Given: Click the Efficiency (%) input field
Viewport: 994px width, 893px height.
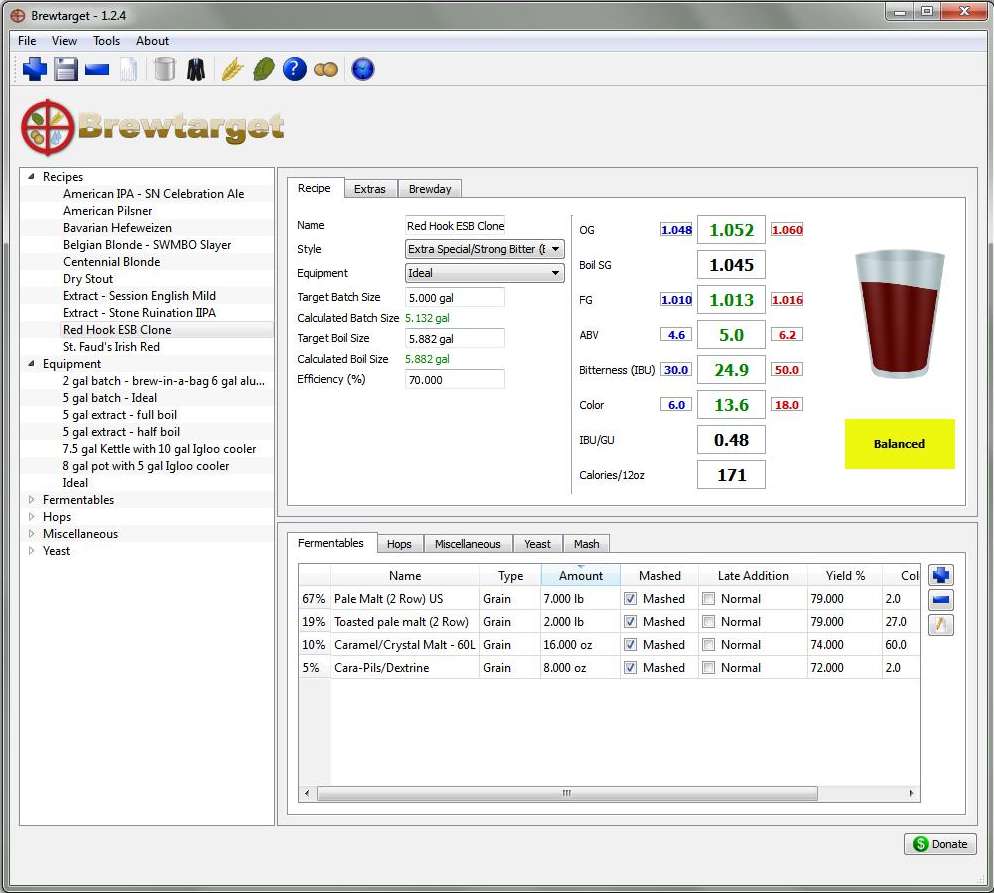Looking at the screenshot, I should 454,380.
